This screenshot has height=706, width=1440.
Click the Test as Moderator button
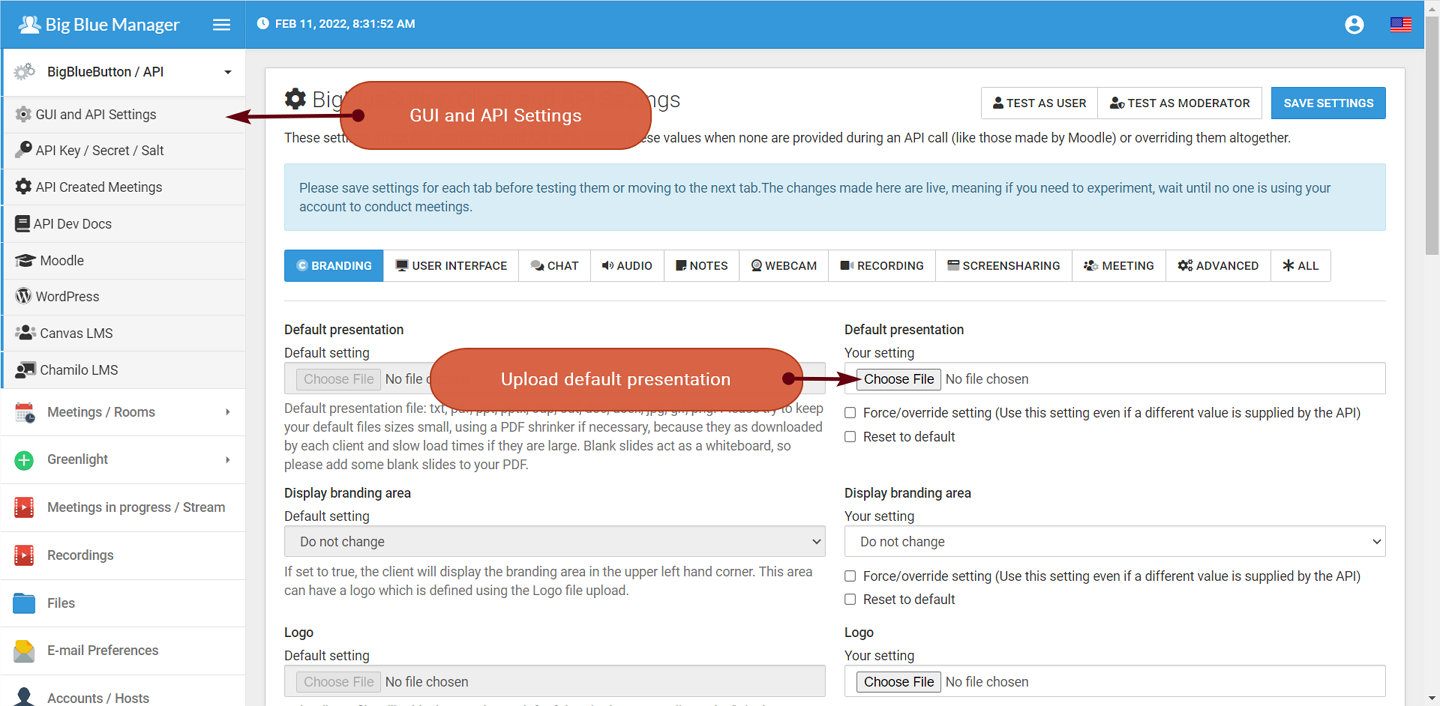(1179, 103)
